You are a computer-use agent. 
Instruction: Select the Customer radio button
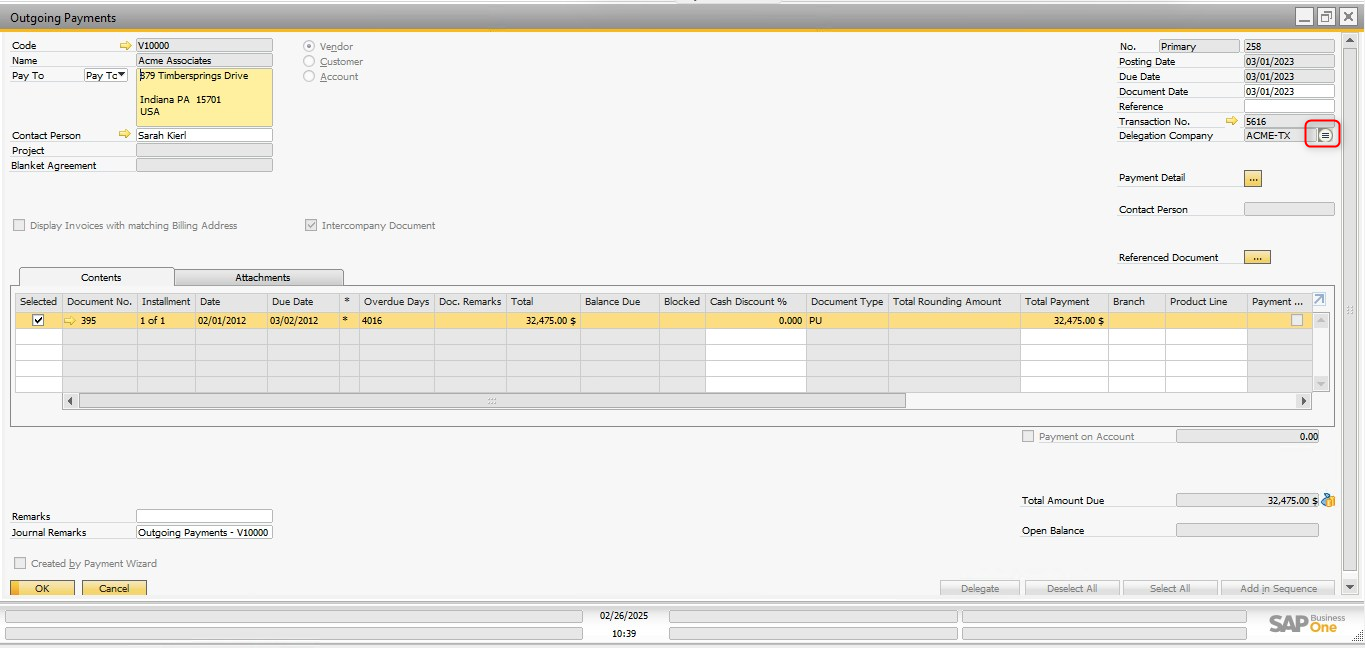[309, 62]
